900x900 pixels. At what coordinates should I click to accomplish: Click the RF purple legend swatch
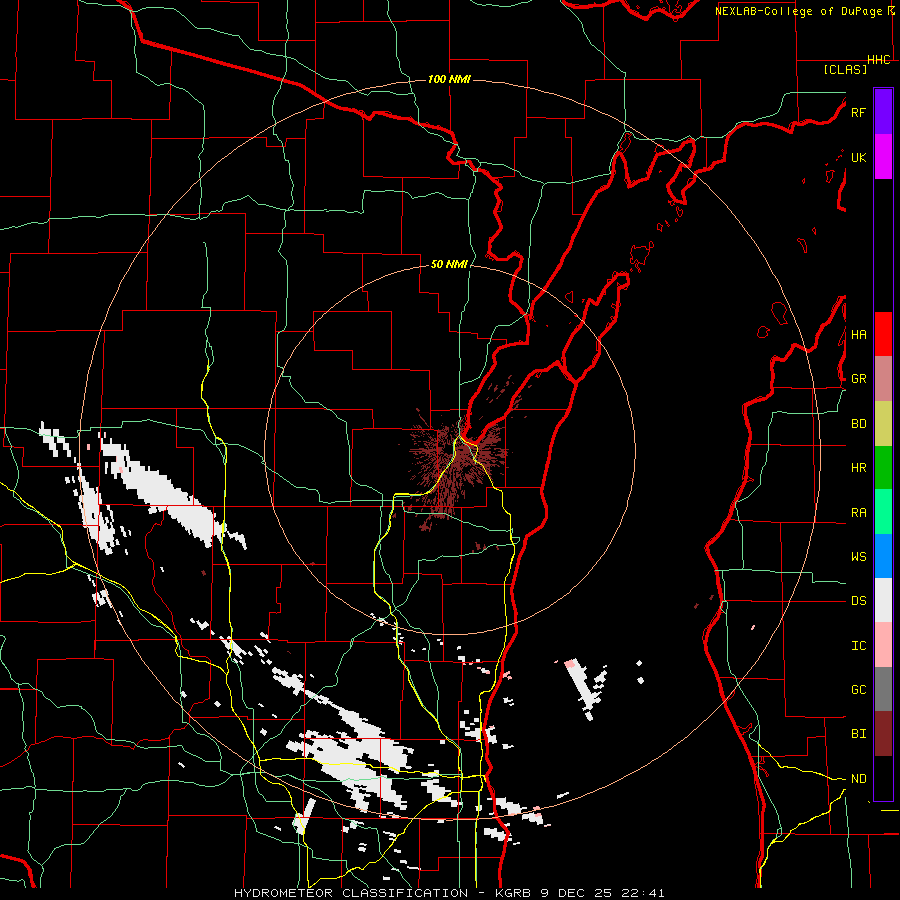click(883, 112)
